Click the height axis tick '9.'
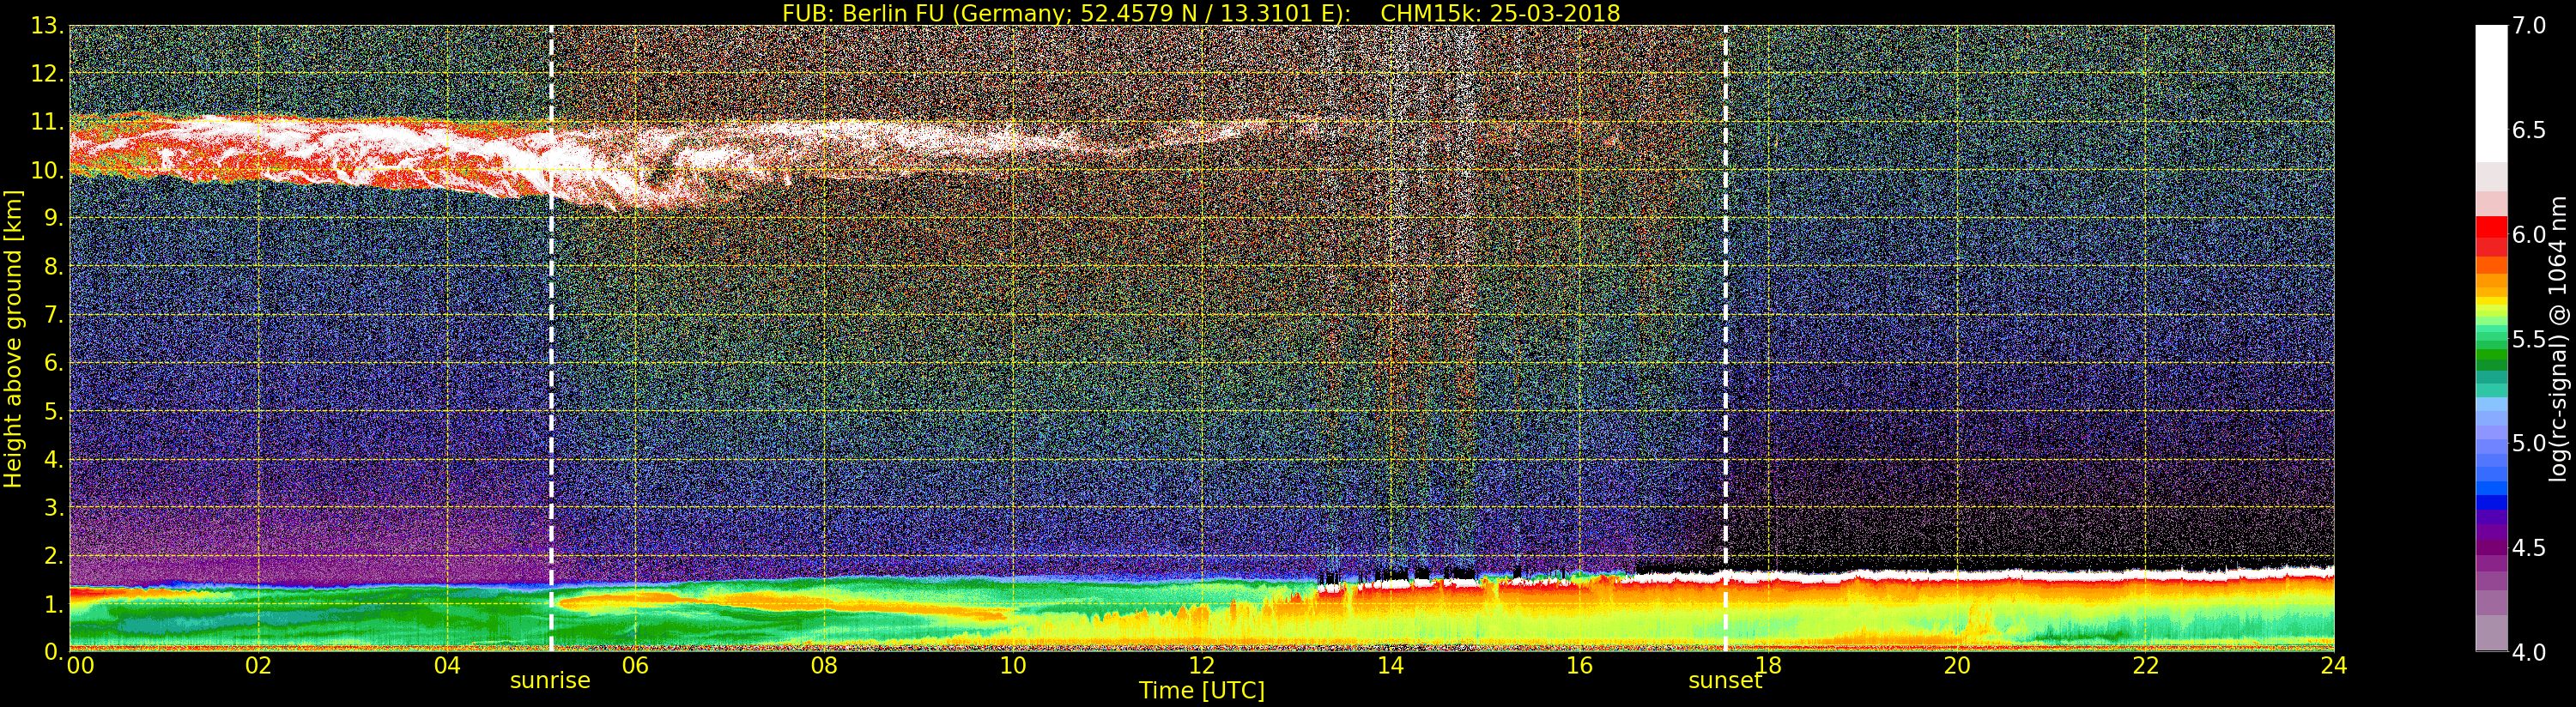This screenshot has height=707, width=2576. click(53, 218)
